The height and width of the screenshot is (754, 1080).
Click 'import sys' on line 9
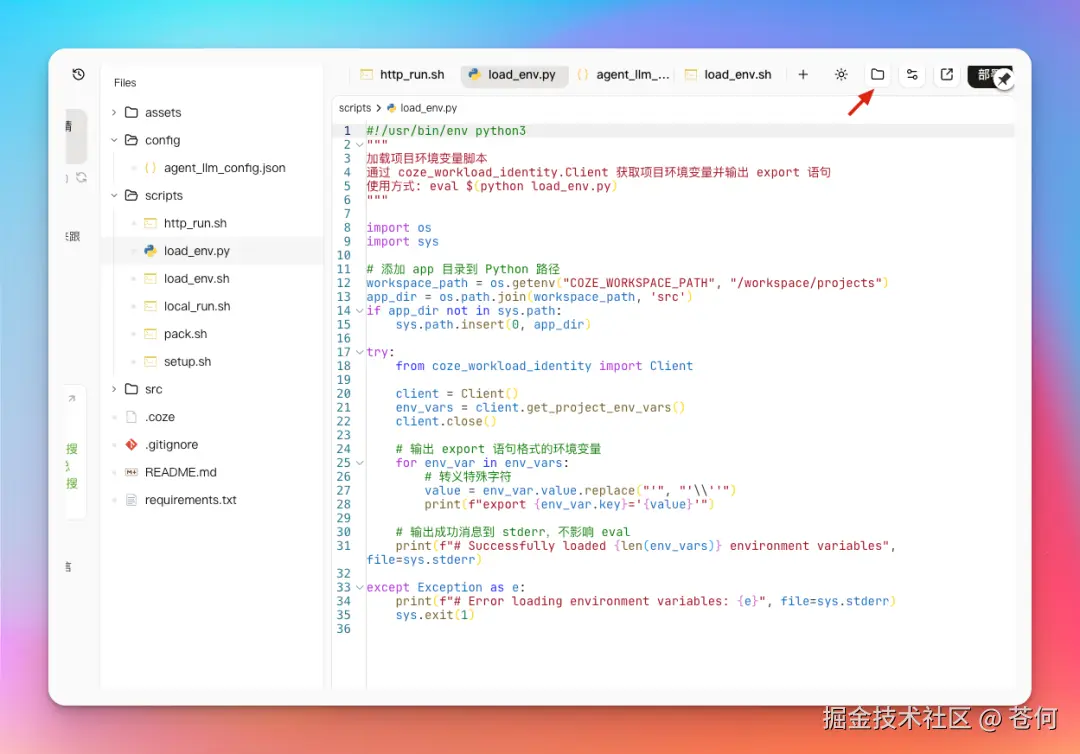(x=402, y=242)
